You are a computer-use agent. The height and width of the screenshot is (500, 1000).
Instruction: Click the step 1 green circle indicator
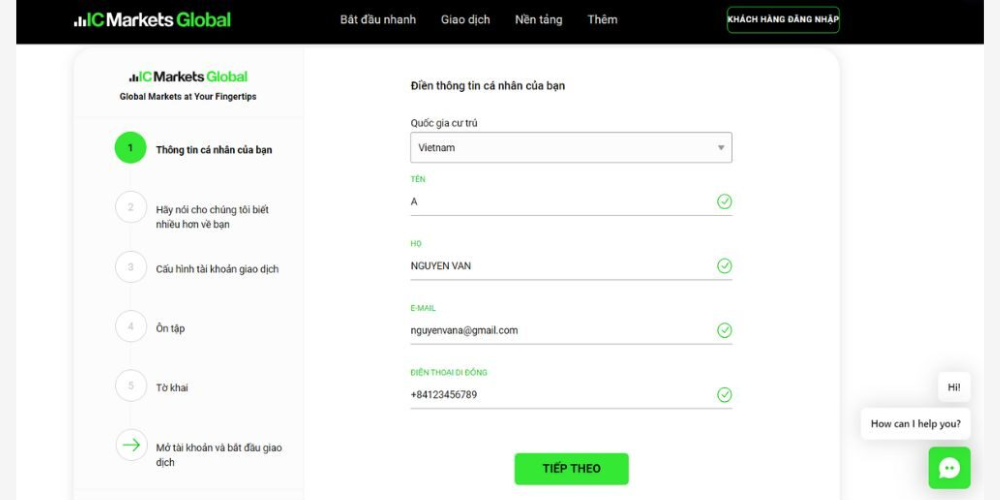point(130,148)
